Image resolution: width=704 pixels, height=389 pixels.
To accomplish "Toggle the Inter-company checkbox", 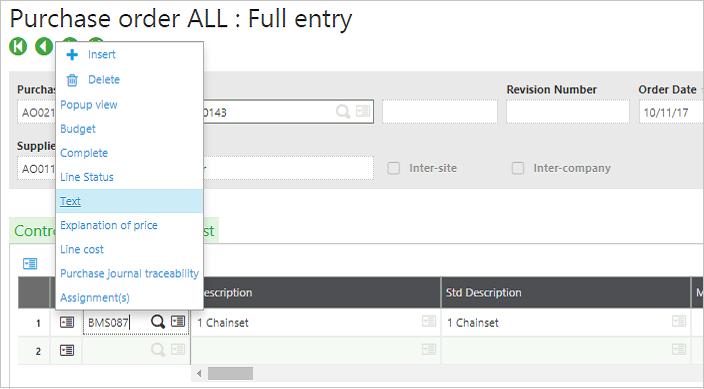I will pyautogui.click(x=518, y=168).
